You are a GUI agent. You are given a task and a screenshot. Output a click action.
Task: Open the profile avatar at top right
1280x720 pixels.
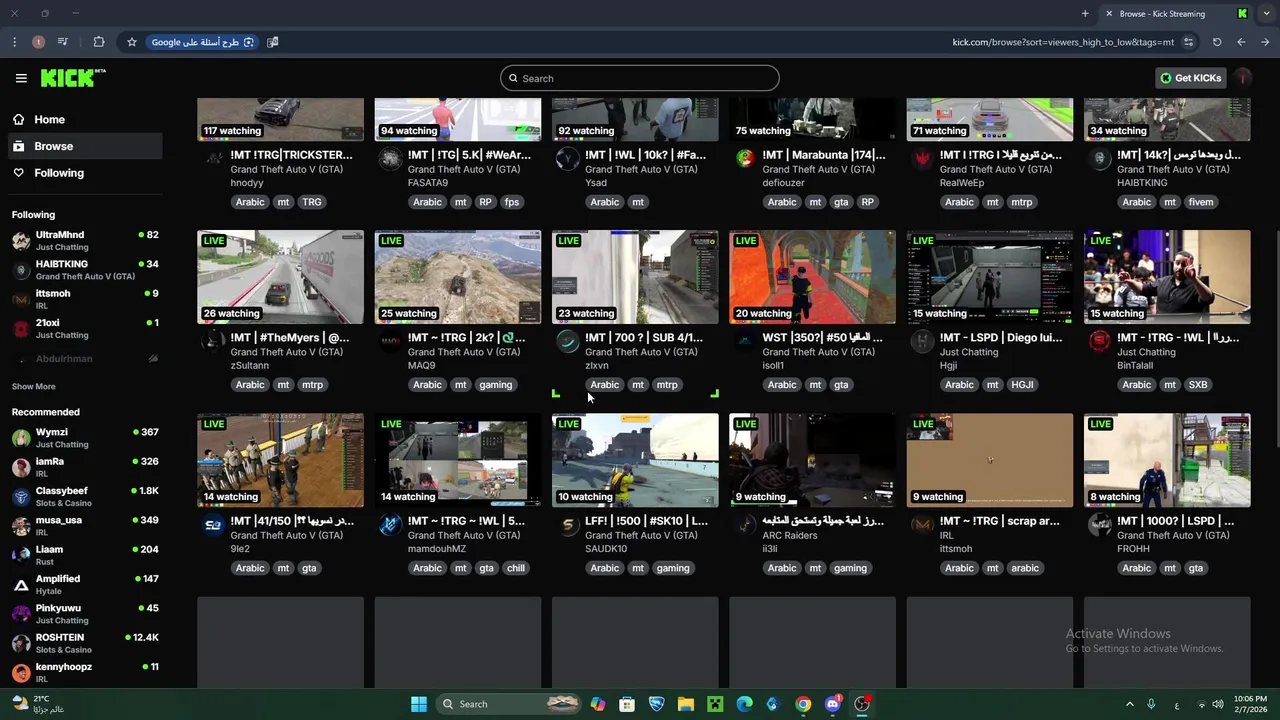point(1243,78)
